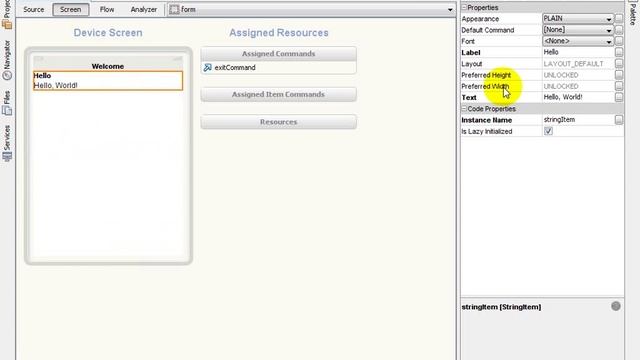Screen dimensions: 640x360
Task: Click the Assigned Item Commands header
Action: [x=278, y=94]
